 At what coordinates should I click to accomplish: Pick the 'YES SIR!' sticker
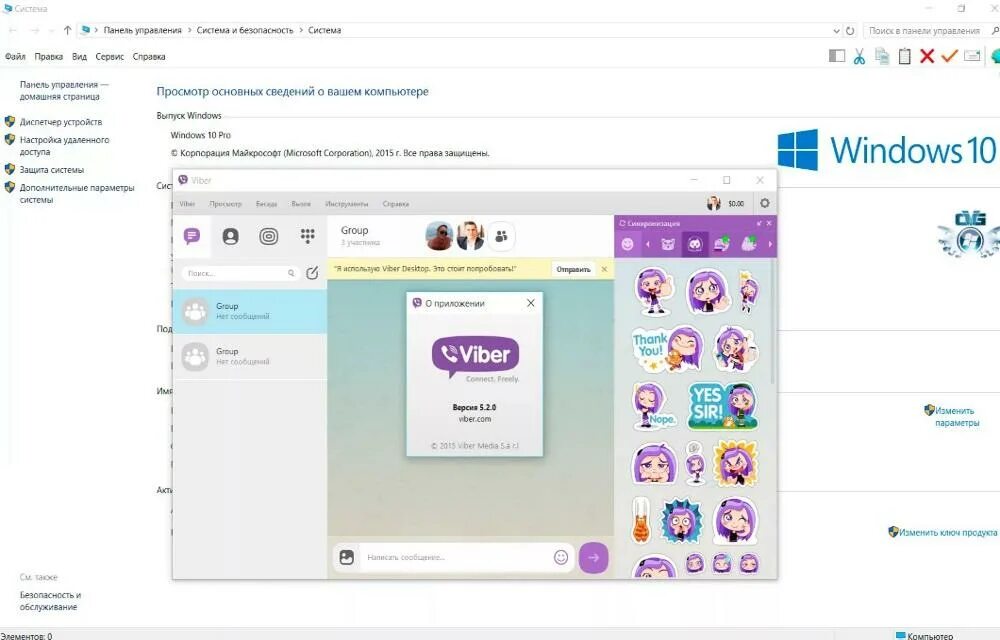pos(723,405)
